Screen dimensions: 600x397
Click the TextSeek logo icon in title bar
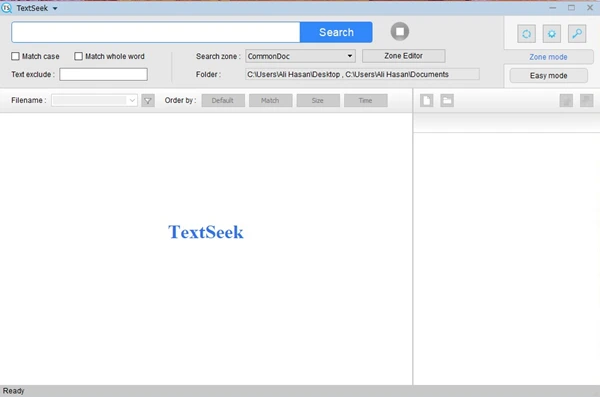click(6, 8)
